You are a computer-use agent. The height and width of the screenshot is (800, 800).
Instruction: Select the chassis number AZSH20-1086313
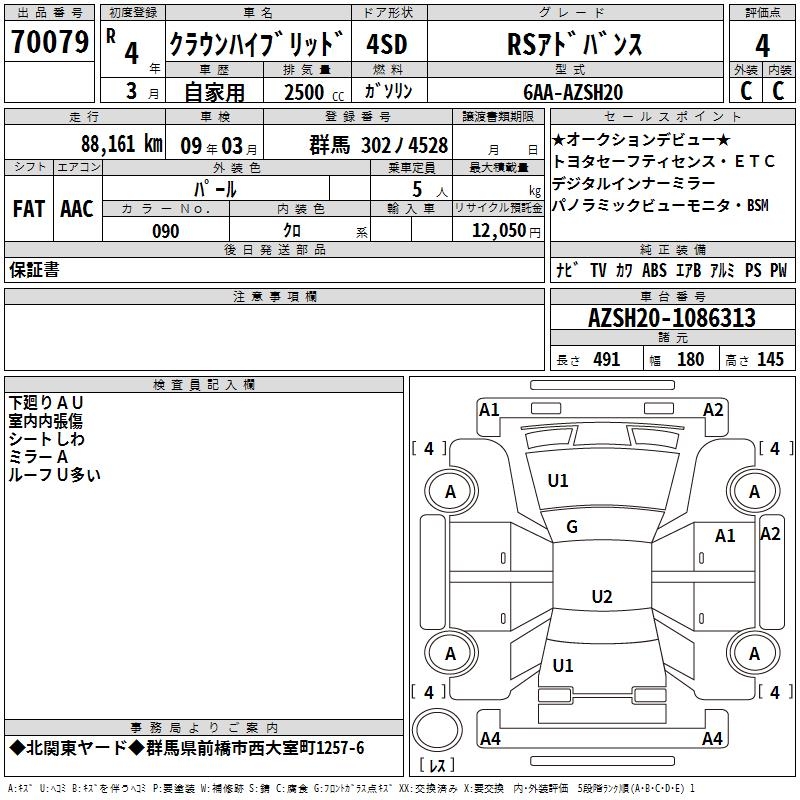[x=671, y=319]
